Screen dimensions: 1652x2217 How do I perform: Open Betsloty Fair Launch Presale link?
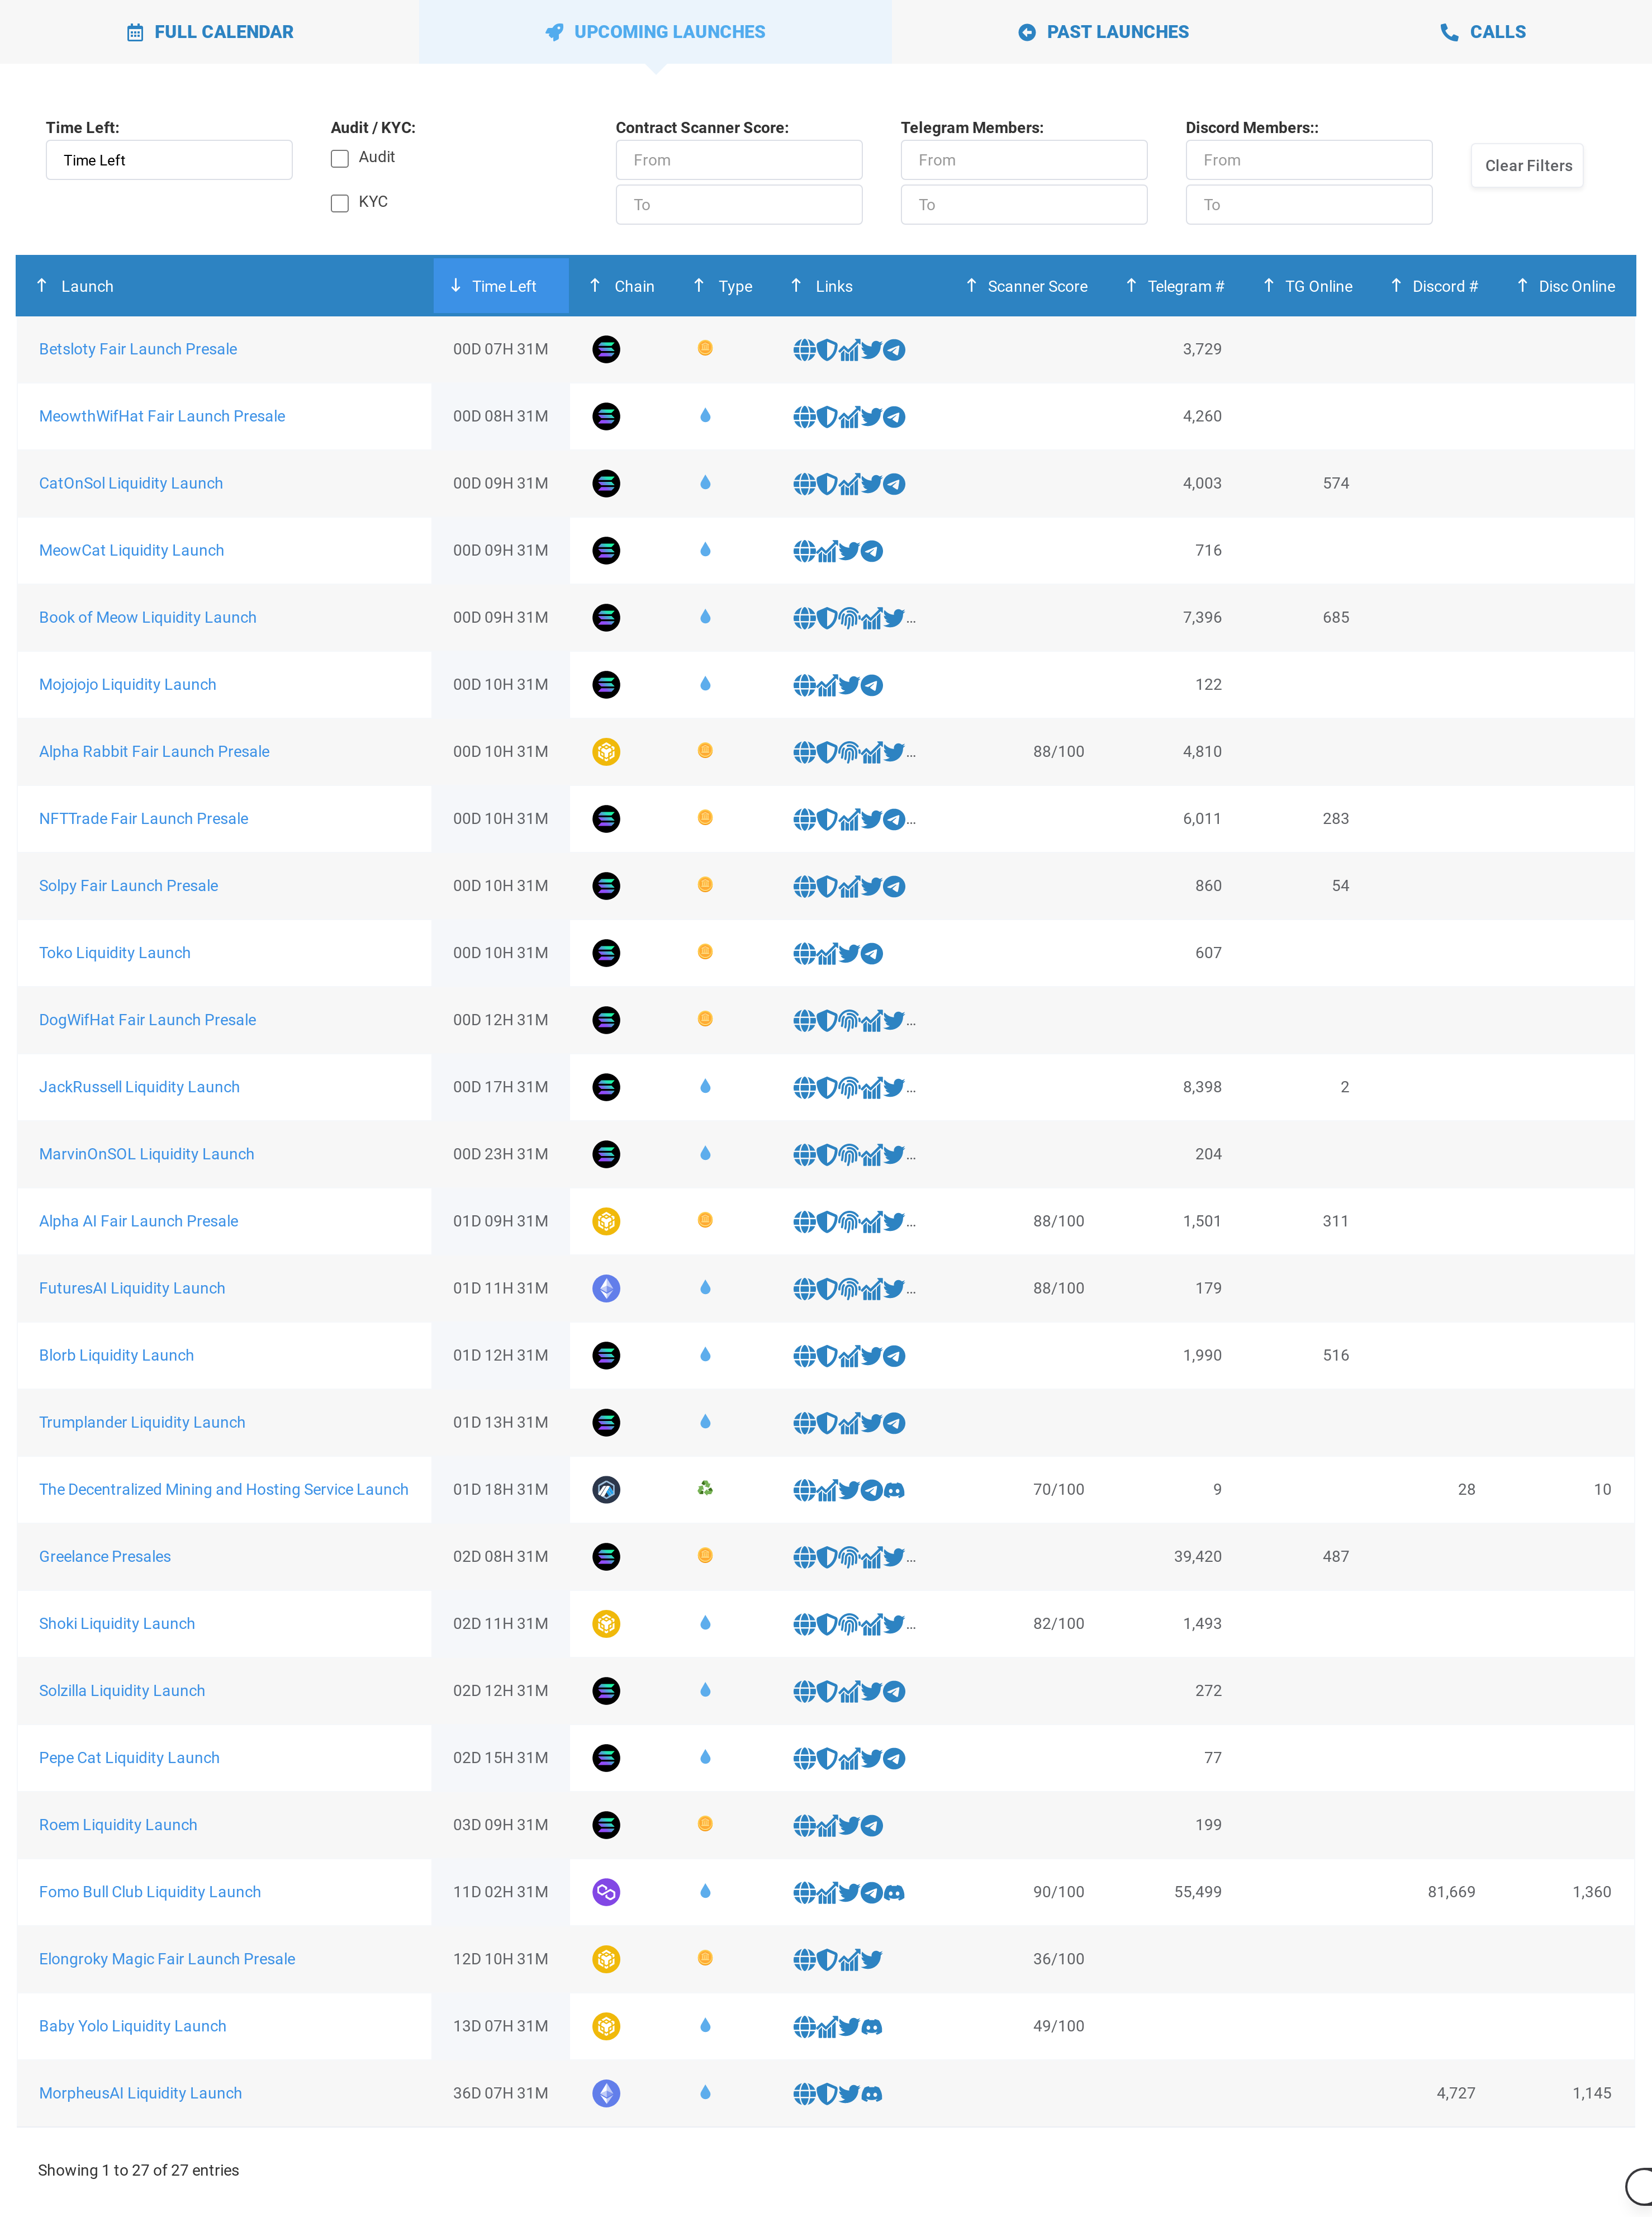(x=138, y=349)
